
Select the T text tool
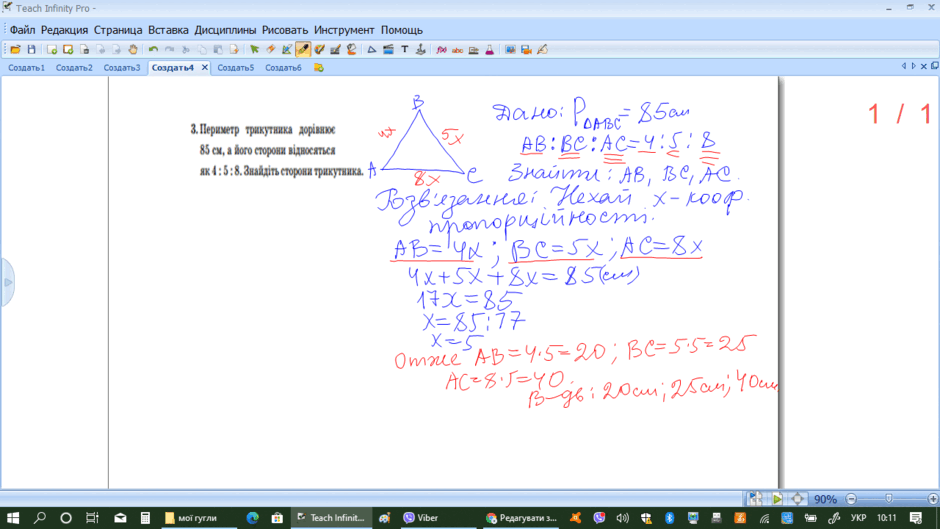pos(405,50)
